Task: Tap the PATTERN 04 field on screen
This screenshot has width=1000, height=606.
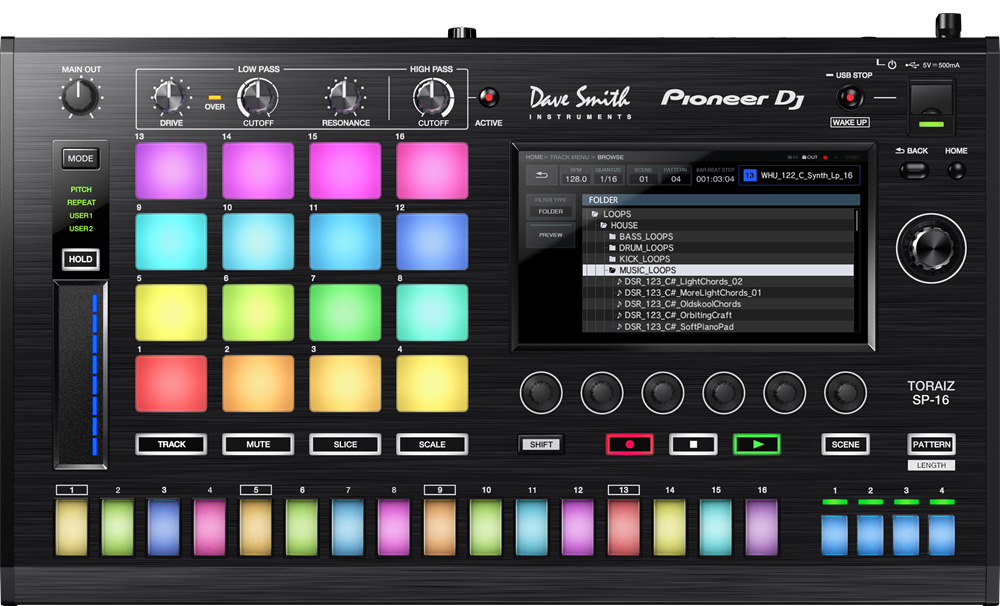Action: 675,175
